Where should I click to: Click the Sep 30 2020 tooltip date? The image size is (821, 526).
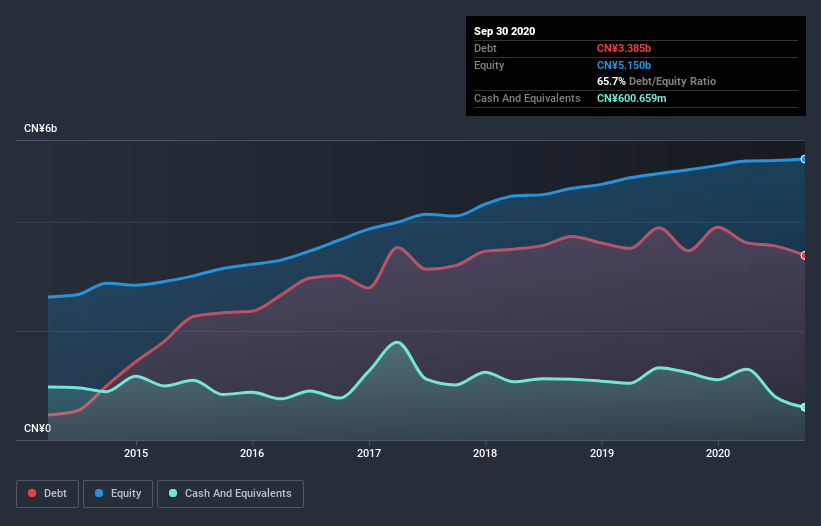click(504, 31)
